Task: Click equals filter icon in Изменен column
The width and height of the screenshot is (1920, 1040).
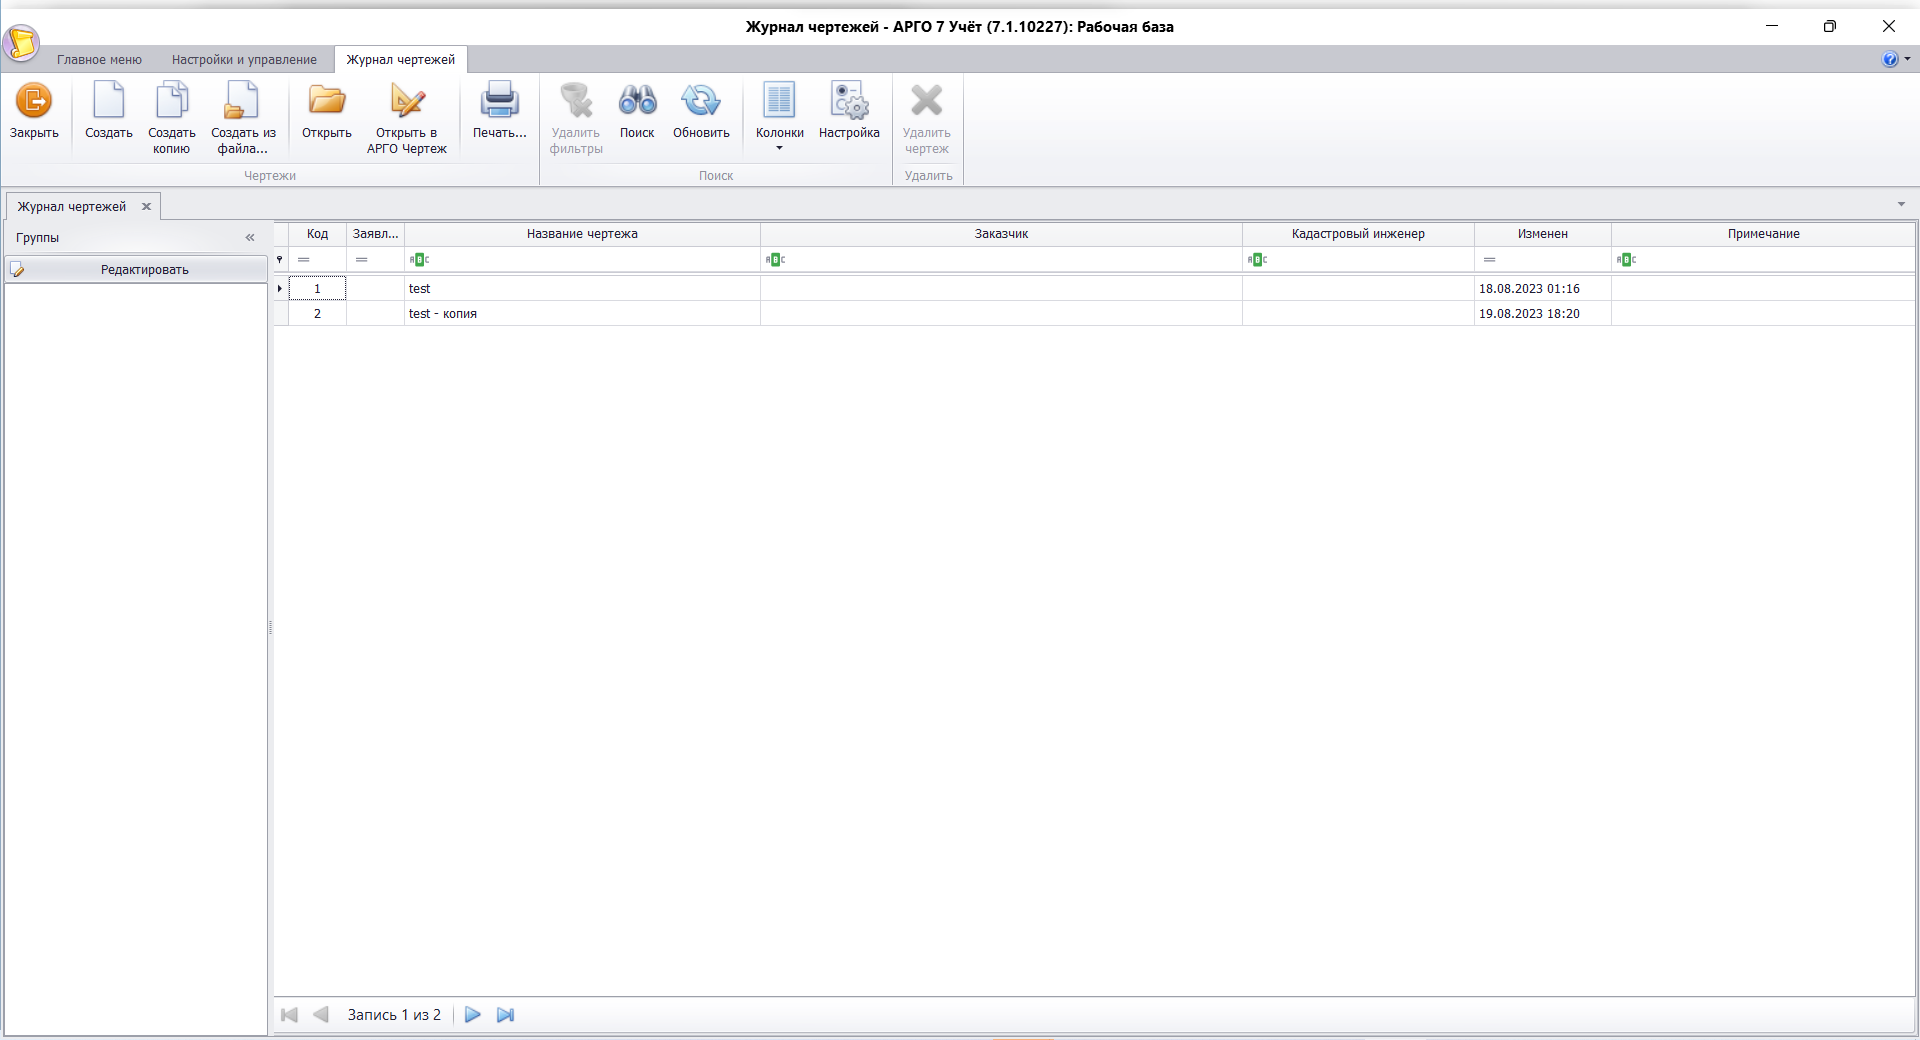Action: (x=1490, y=260)
